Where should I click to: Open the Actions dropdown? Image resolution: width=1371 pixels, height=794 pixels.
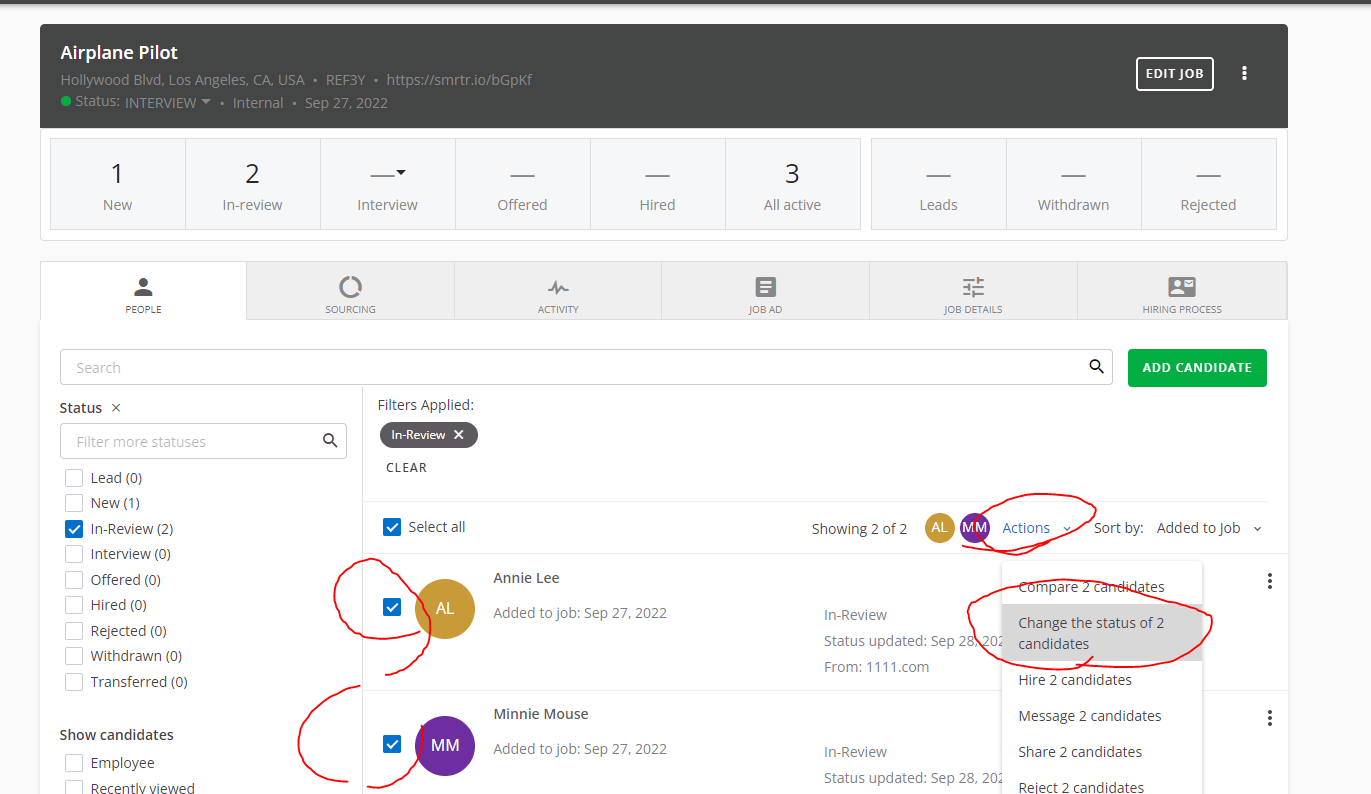pos(1037,528)
